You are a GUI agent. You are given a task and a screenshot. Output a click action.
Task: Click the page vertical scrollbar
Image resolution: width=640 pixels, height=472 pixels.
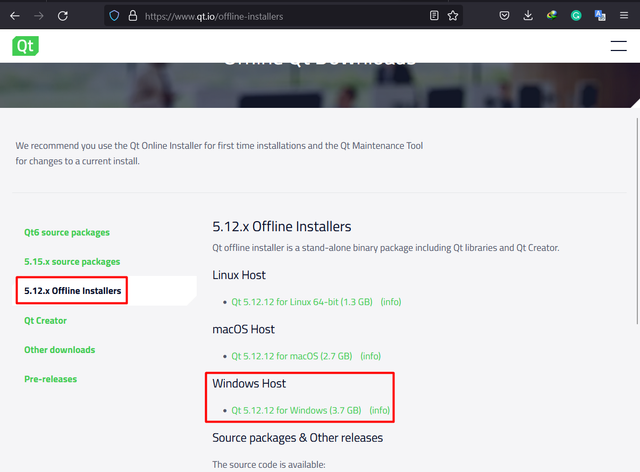pos(637,220)
